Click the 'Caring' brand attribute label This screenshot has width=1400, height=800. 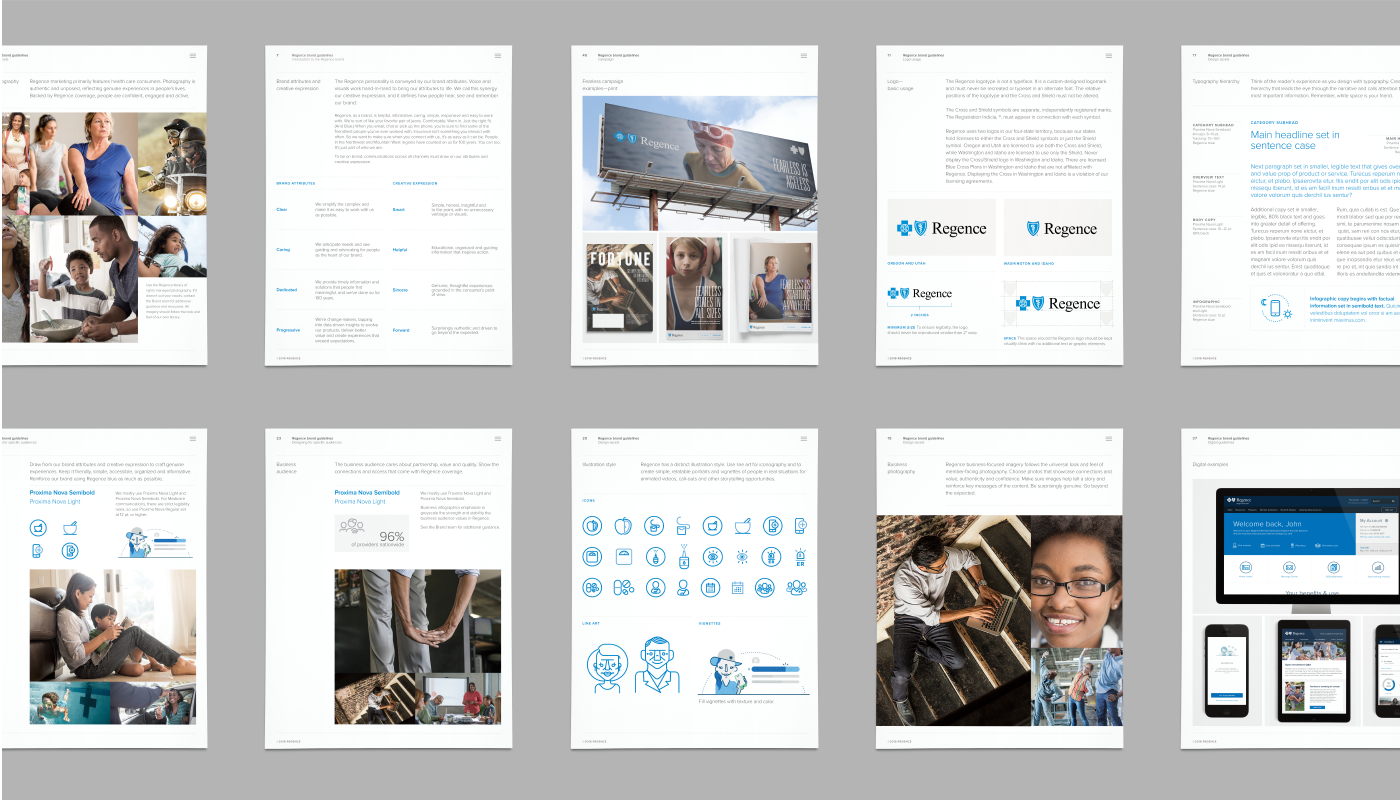tap(283, 249)
